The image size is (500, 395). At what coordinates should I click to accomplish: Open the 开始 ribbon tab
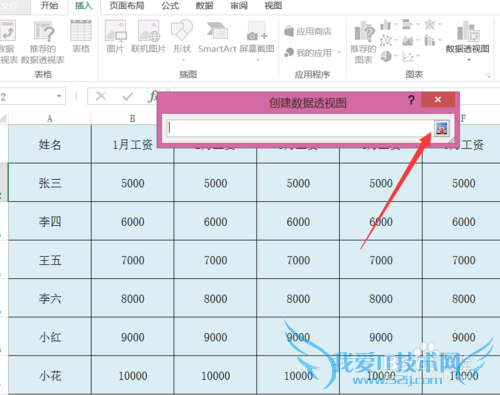[x=49, y=6]
